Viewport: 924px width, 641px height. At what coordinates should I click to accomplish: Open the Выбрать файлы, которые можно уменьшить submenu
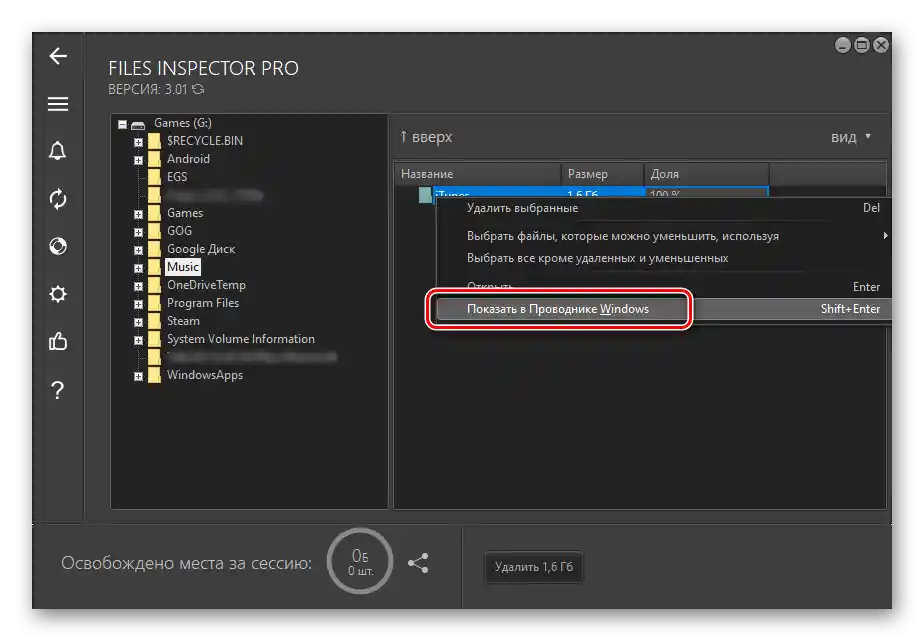(x=663, y=236)
